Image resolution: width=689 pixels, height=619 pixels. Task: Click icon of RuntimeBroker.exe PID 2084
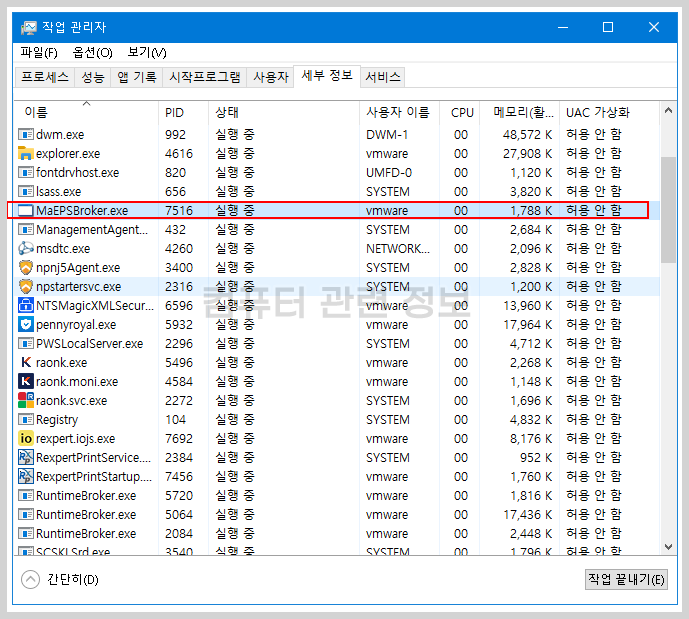pyautogui.click(x=25, y=533)
